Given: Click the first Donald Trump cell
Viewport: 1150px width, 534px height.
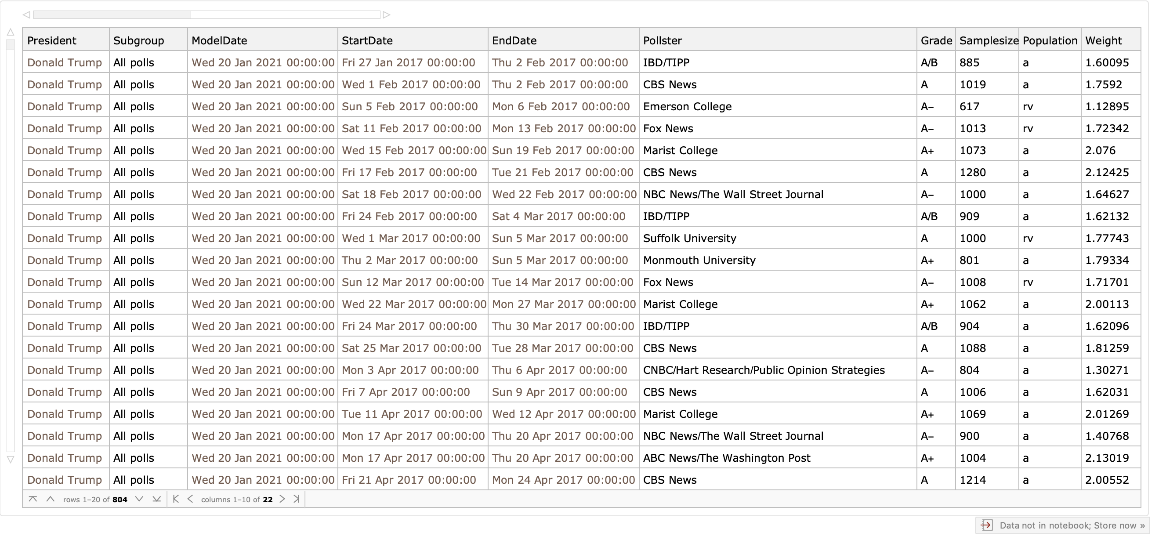Looking at the screenshot, I should tap(64, 63).
